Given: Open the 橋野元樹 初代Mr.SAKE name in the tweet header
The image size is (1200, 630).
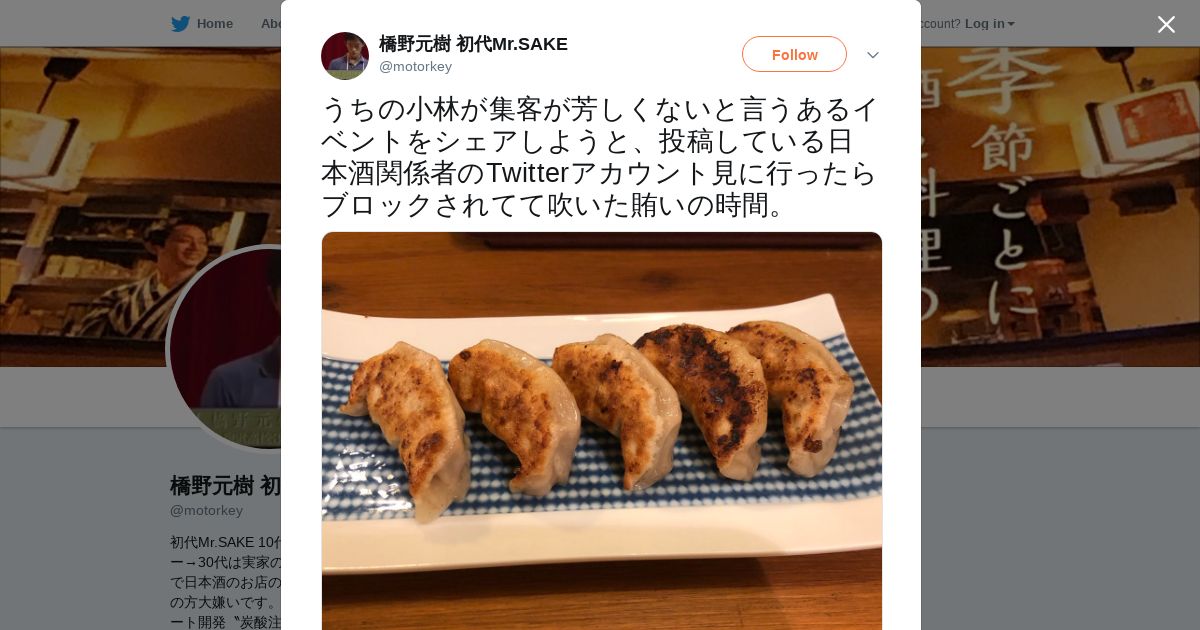Looking at the screenshot, I should point(473,44).
